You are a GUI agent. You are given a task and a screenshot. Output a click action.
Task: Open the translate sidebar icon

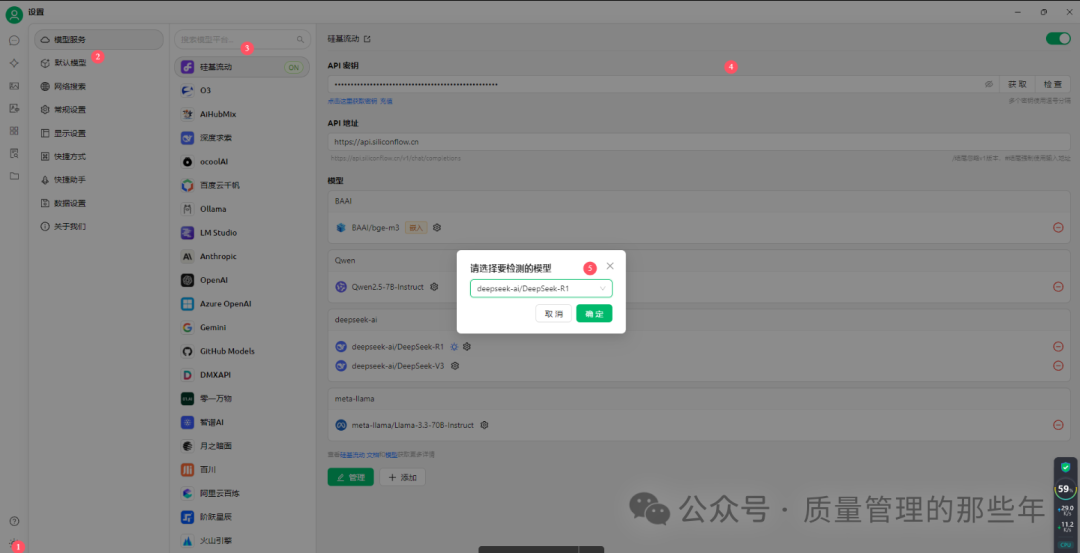pos(14,108)
